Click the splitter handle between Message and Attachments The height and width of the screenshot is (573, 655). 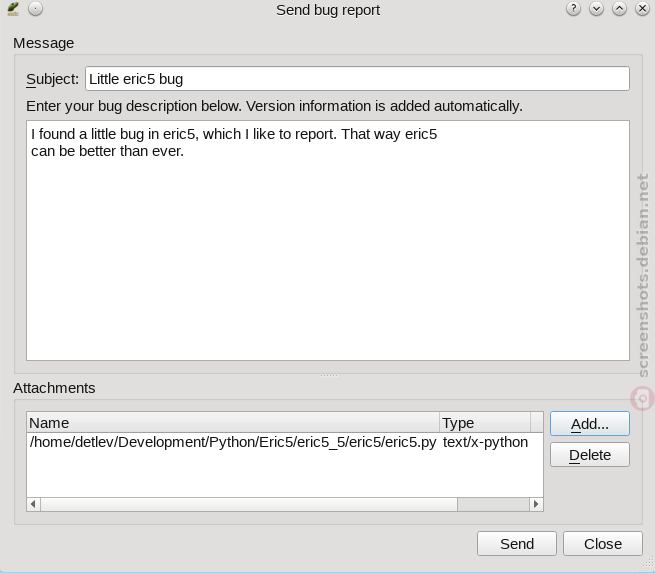[x=328, y=375]
